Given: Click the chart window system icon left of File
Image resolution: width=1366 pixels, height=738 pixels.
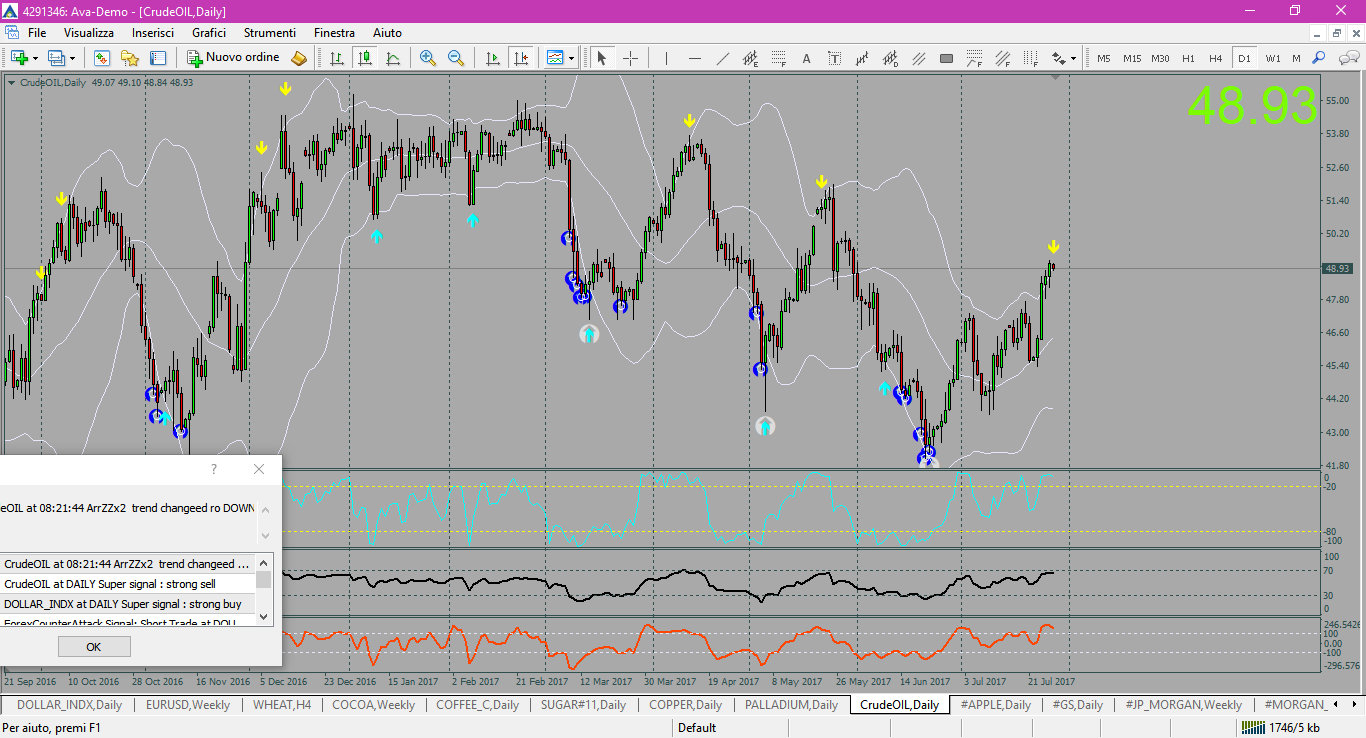Looking at the screenshot, I should pos(11,33).
